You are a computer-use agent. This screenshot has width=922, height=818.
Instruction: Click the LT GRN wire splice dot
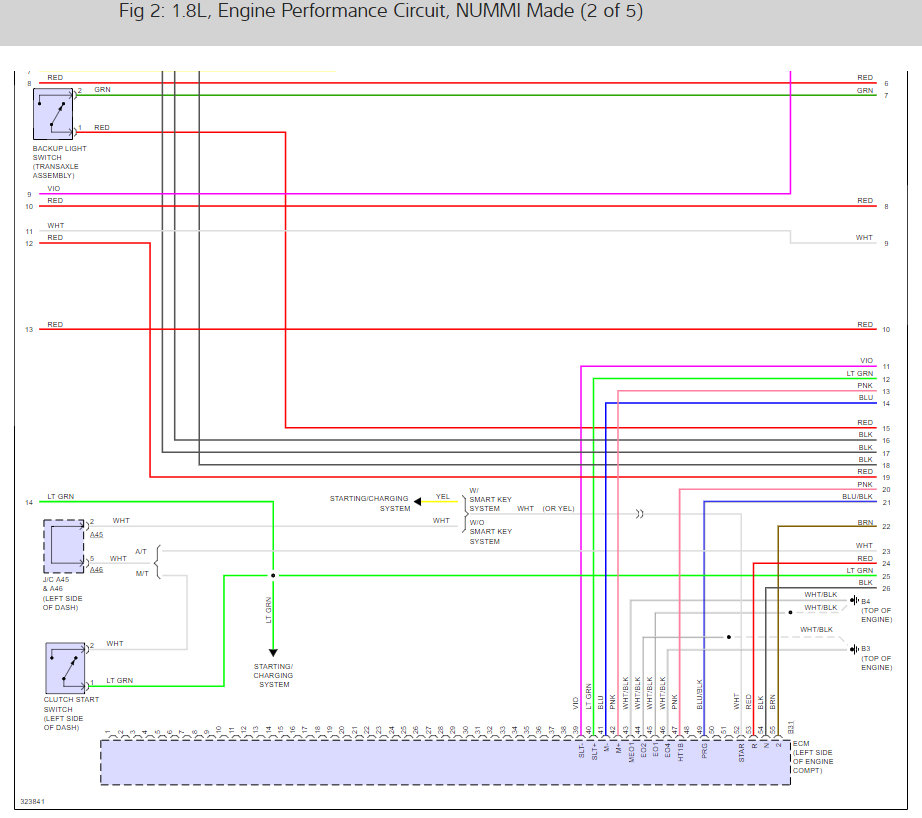273,576
